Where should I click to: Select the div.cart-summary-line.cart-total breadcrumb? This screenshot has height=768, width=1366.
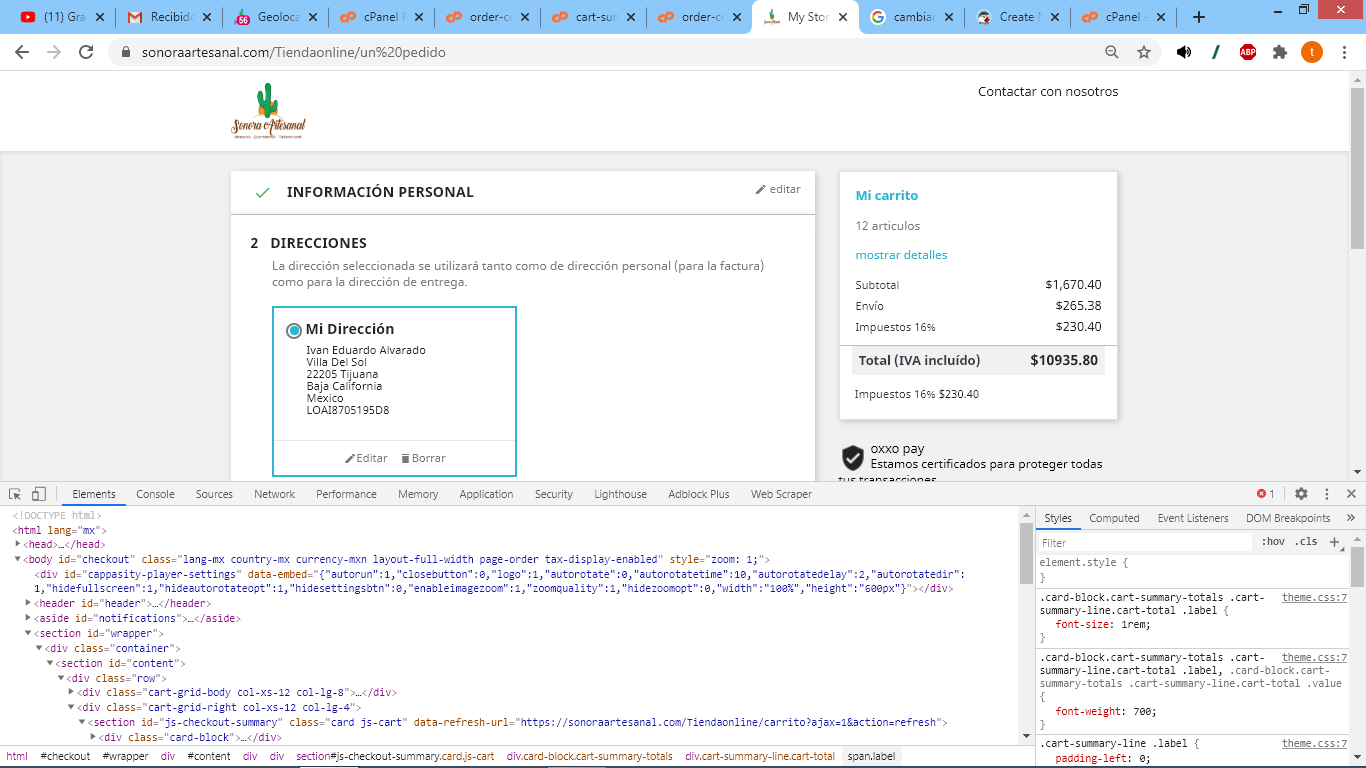pyautogui.click(x=759, y=757)
